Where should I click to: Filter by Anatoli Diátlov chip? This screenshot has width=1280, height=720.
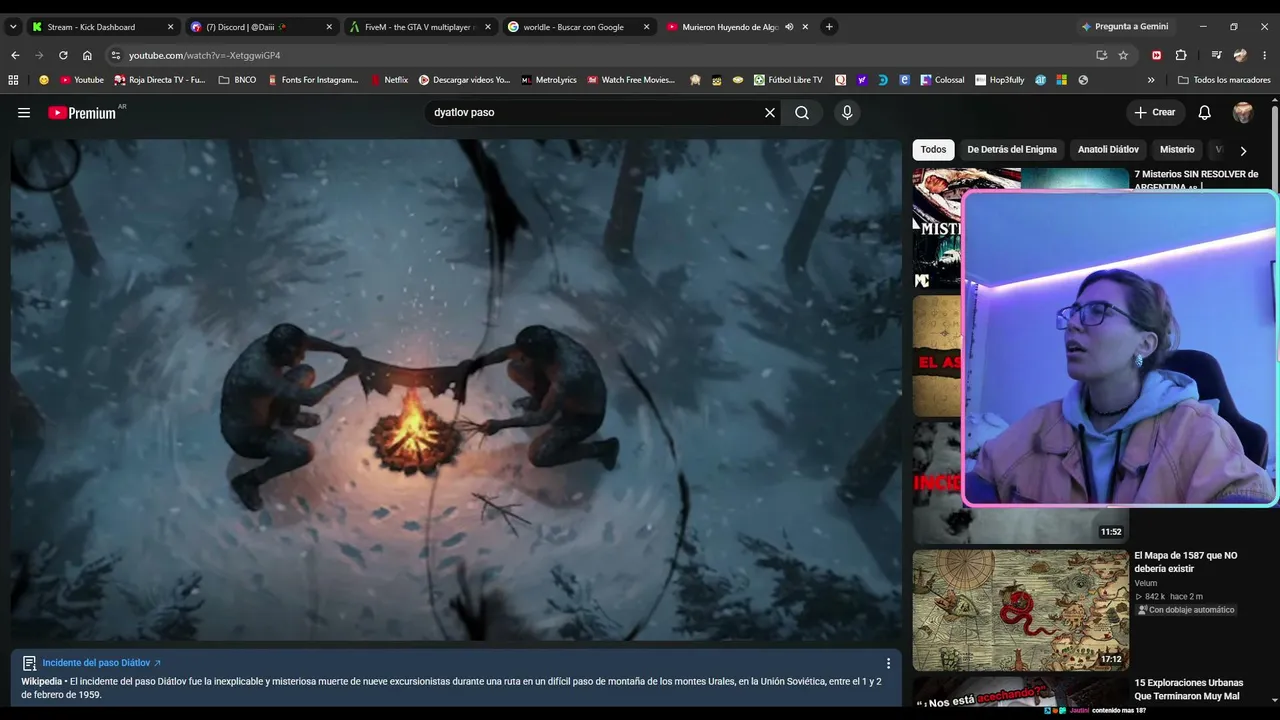1108,150
